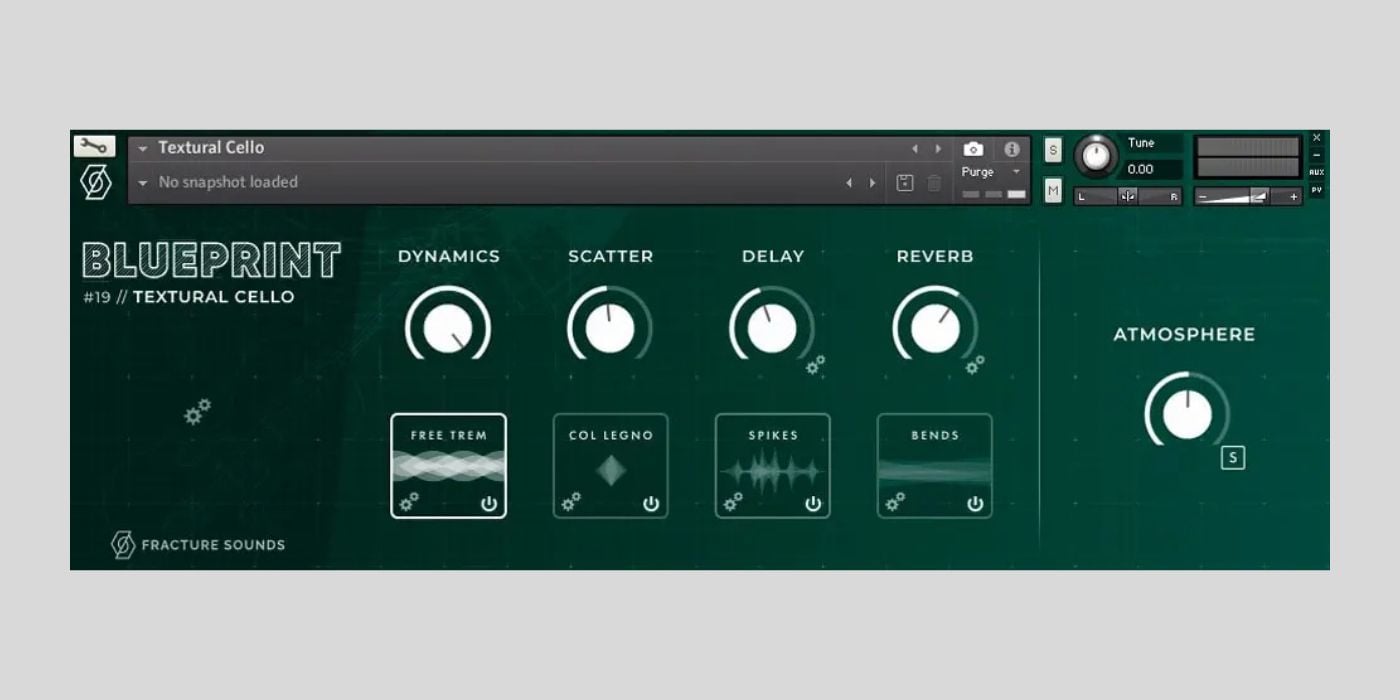Toggle Bends power button

coord(975,504)
